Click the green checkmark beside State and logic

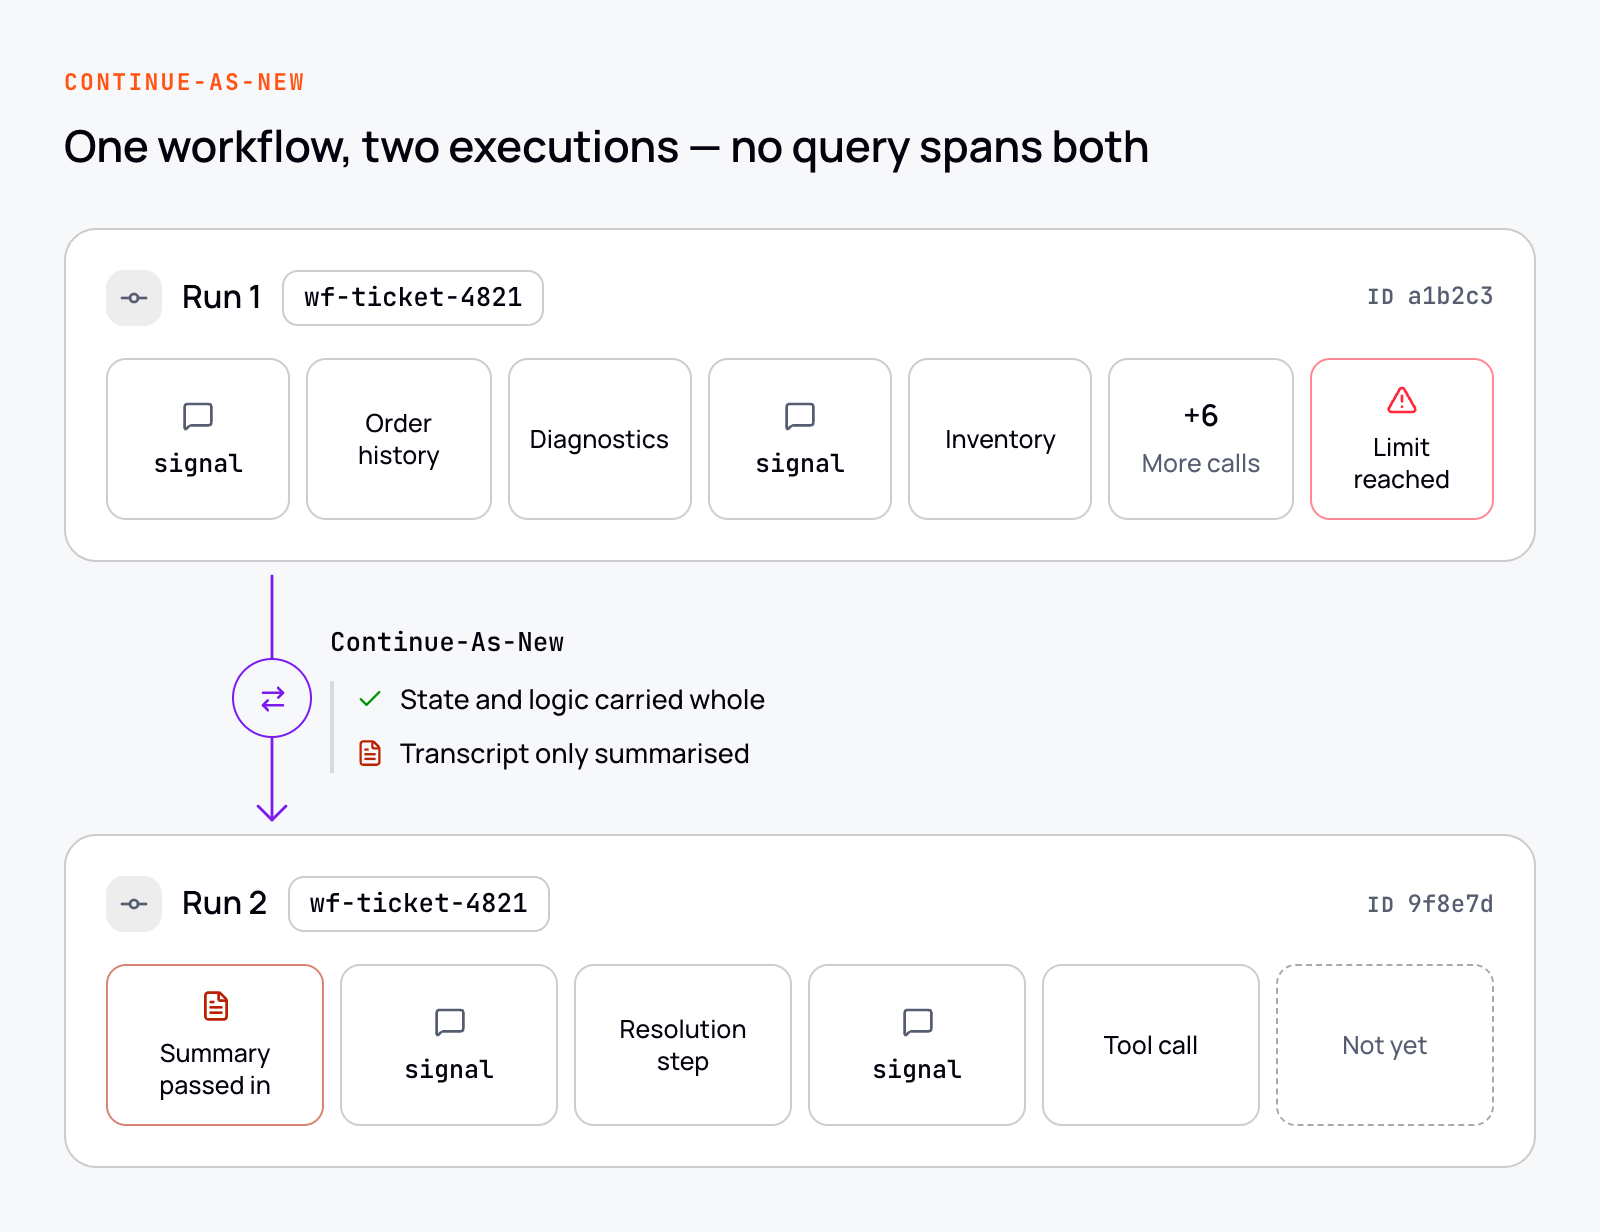[x=370, y=699]
